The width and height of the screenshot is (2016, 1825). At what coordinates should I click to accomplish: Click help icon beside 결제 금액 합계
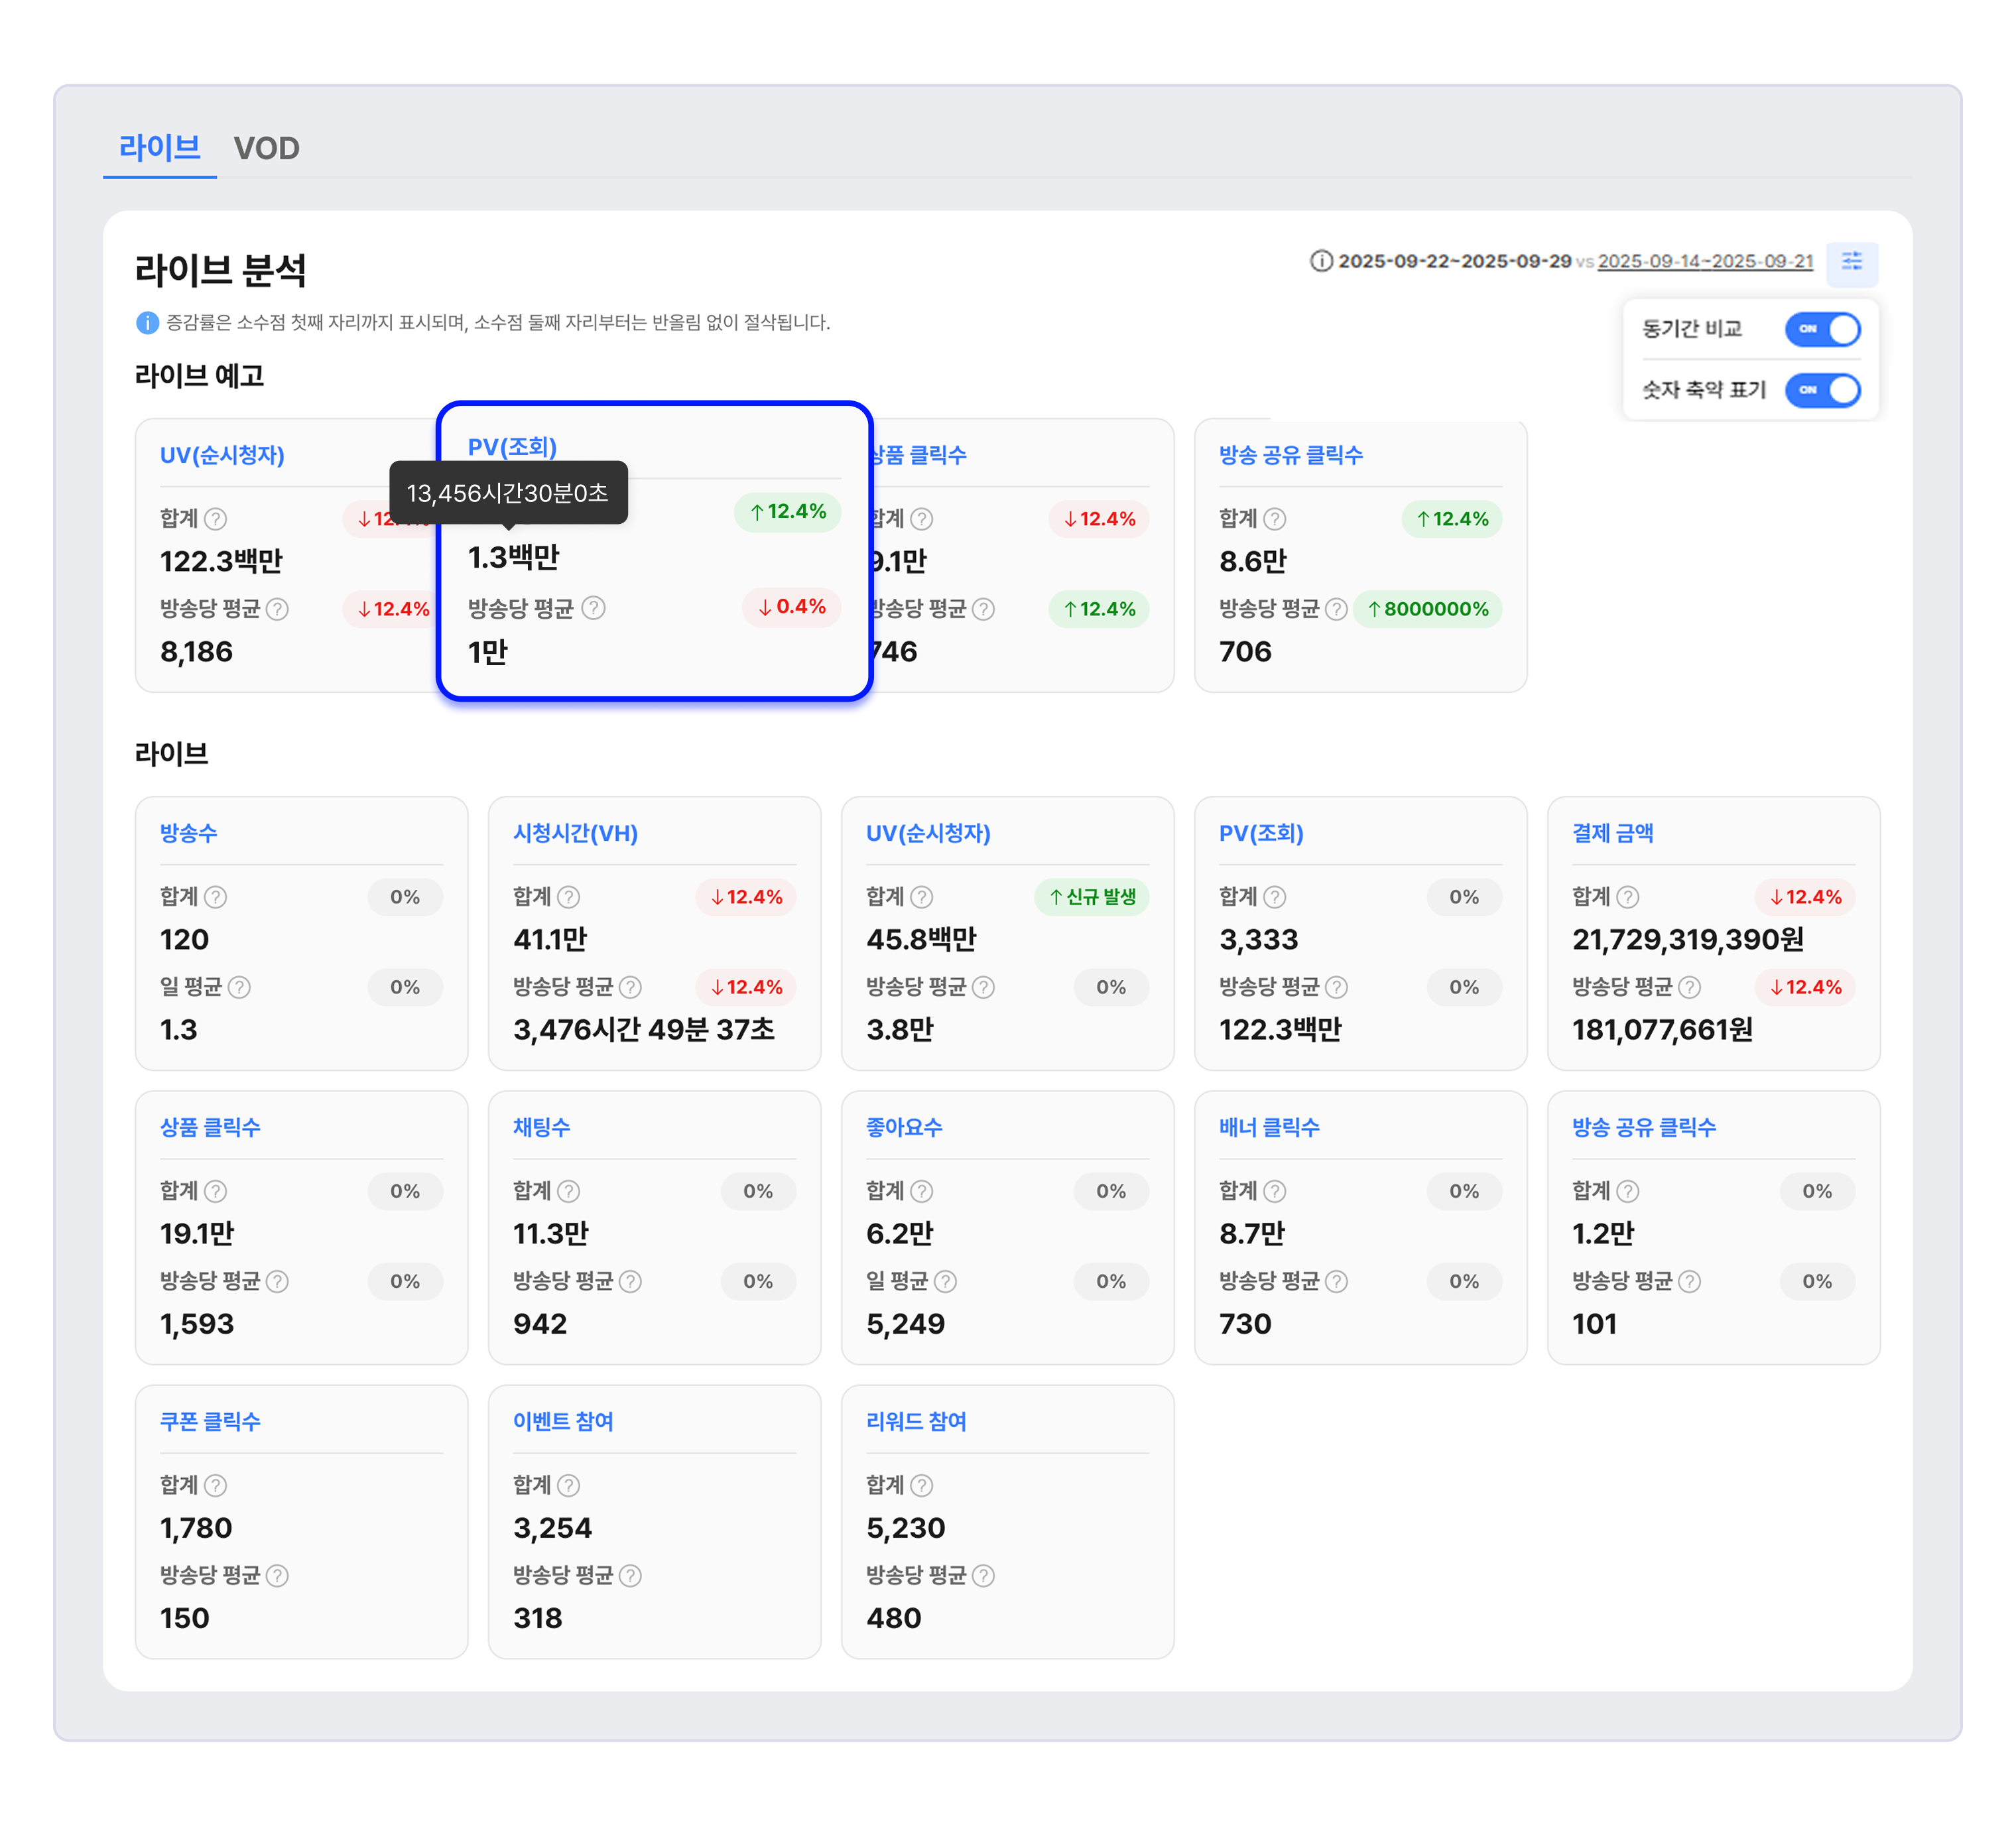1627,897
